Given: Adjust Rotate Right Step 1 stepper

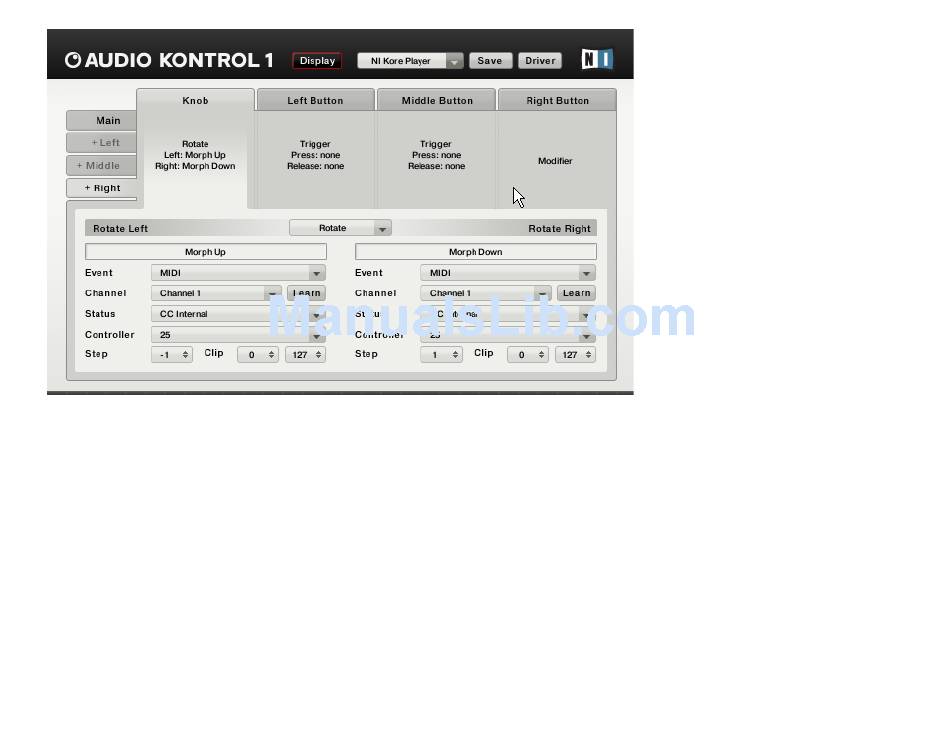Looking at the screenshot, I should coord(442,354).
